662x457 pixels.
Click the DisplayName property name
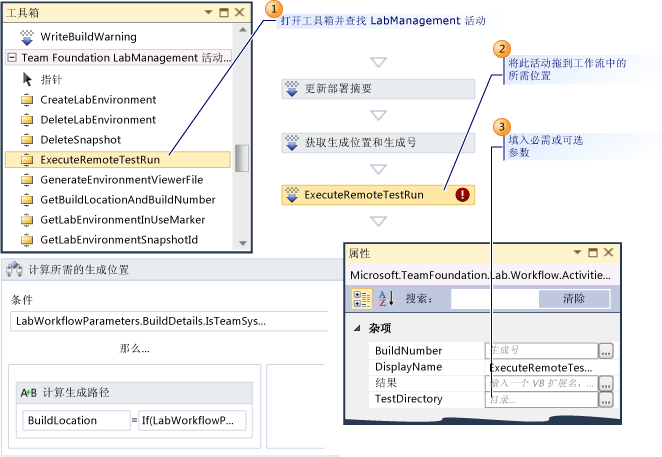[408, 367]
